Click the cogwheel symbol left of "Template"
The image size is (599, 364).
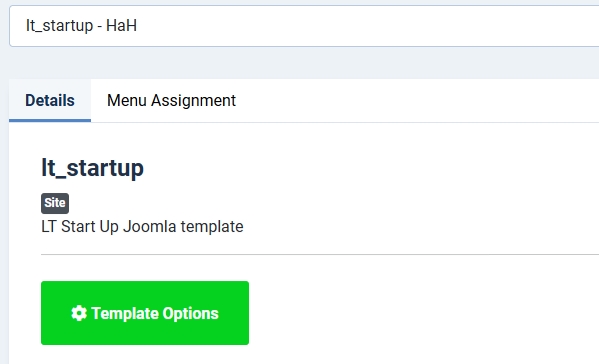coord(79,313)
